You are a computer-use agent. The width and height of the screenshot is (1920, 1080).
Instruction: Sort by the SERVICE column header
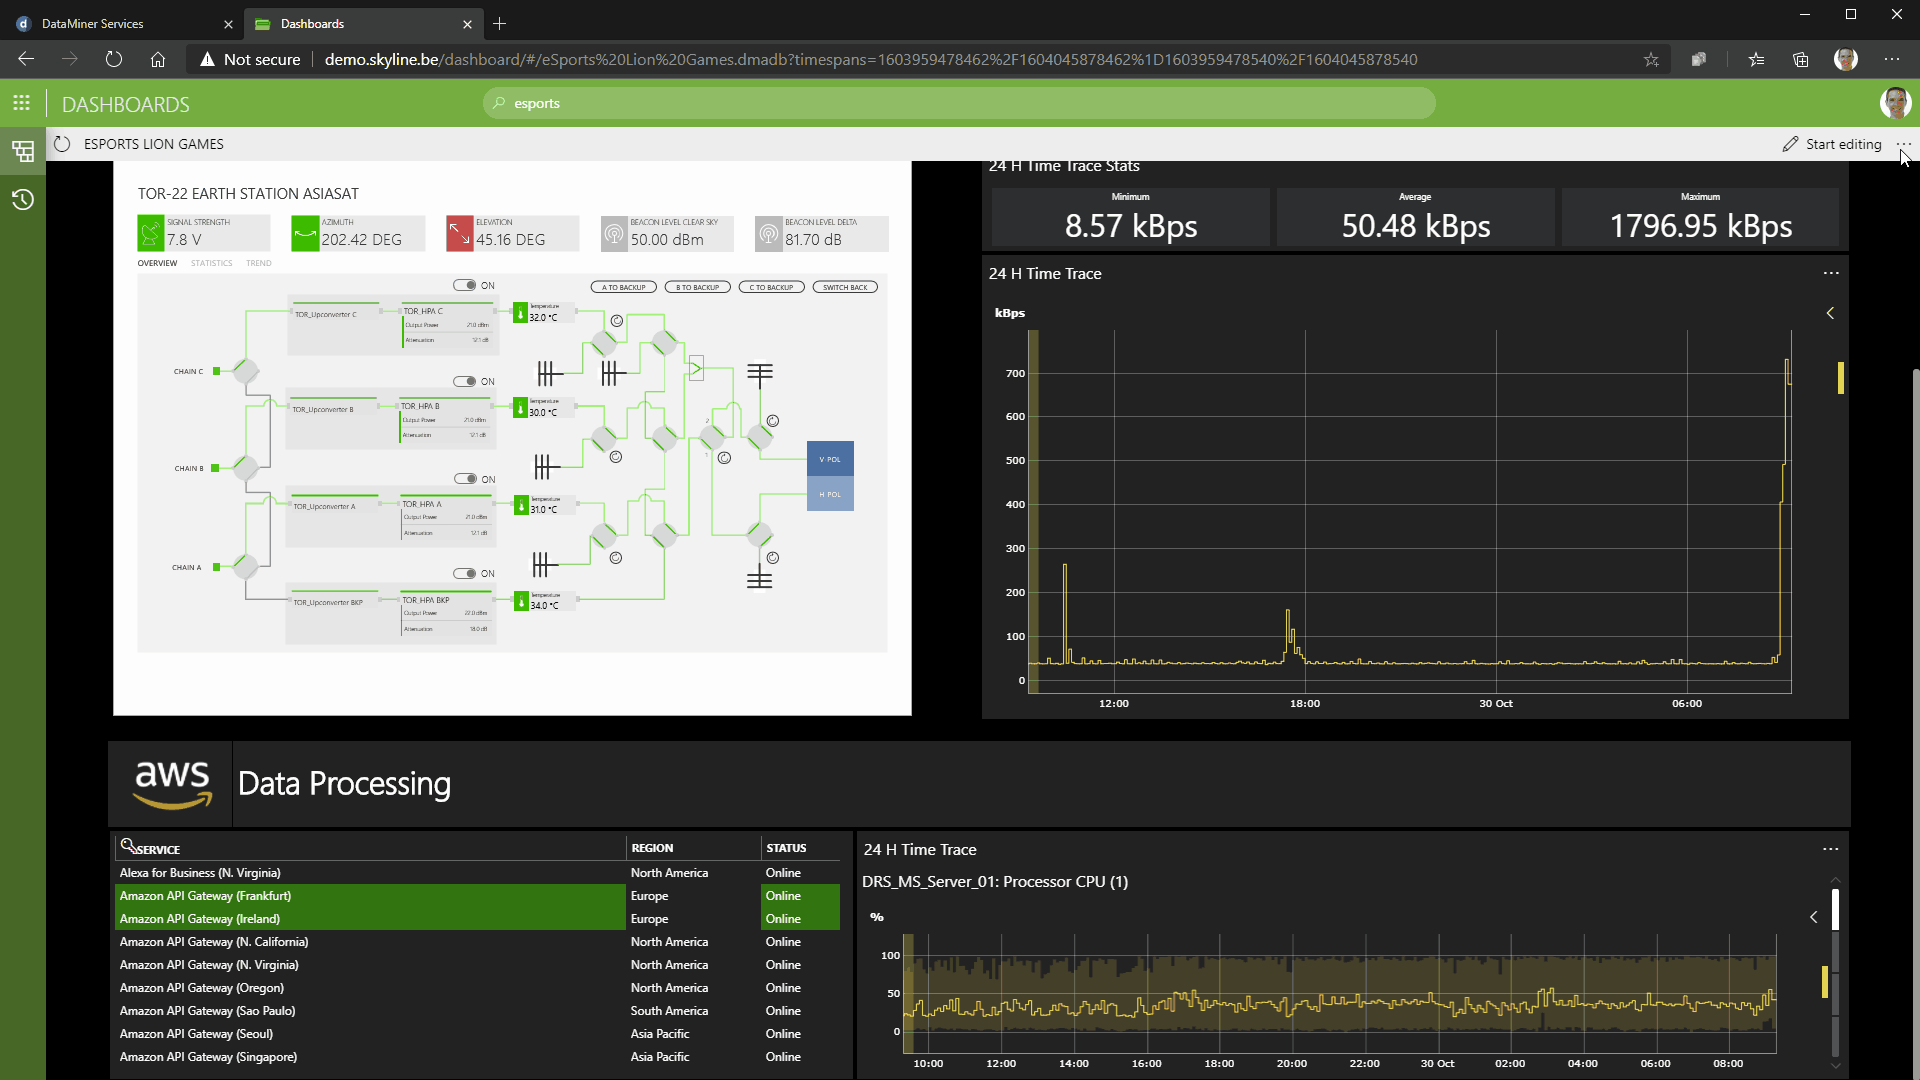tap(158, 850)
